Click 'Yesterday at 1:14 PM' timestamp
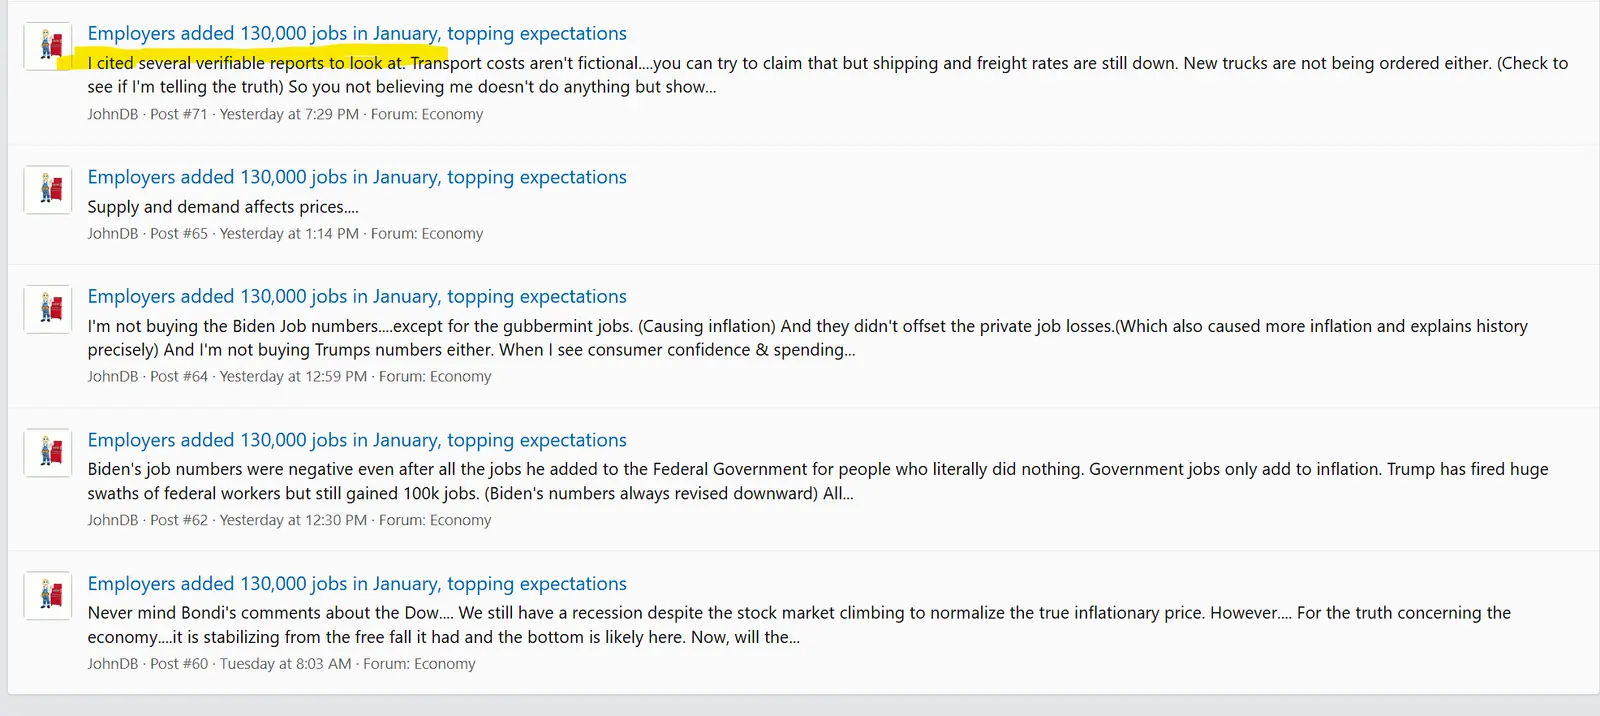This screenshot has height=716, width=1600. click(289, 234)
